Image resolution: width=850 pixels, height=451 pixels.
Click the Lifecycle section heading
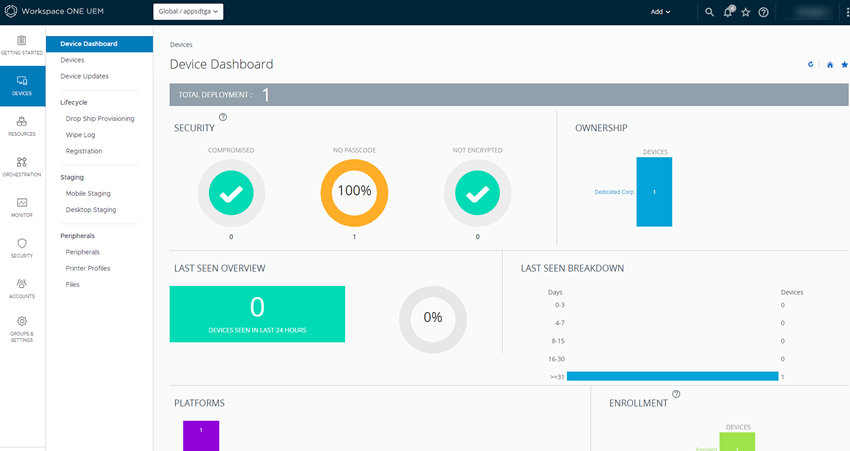[74, 102]
